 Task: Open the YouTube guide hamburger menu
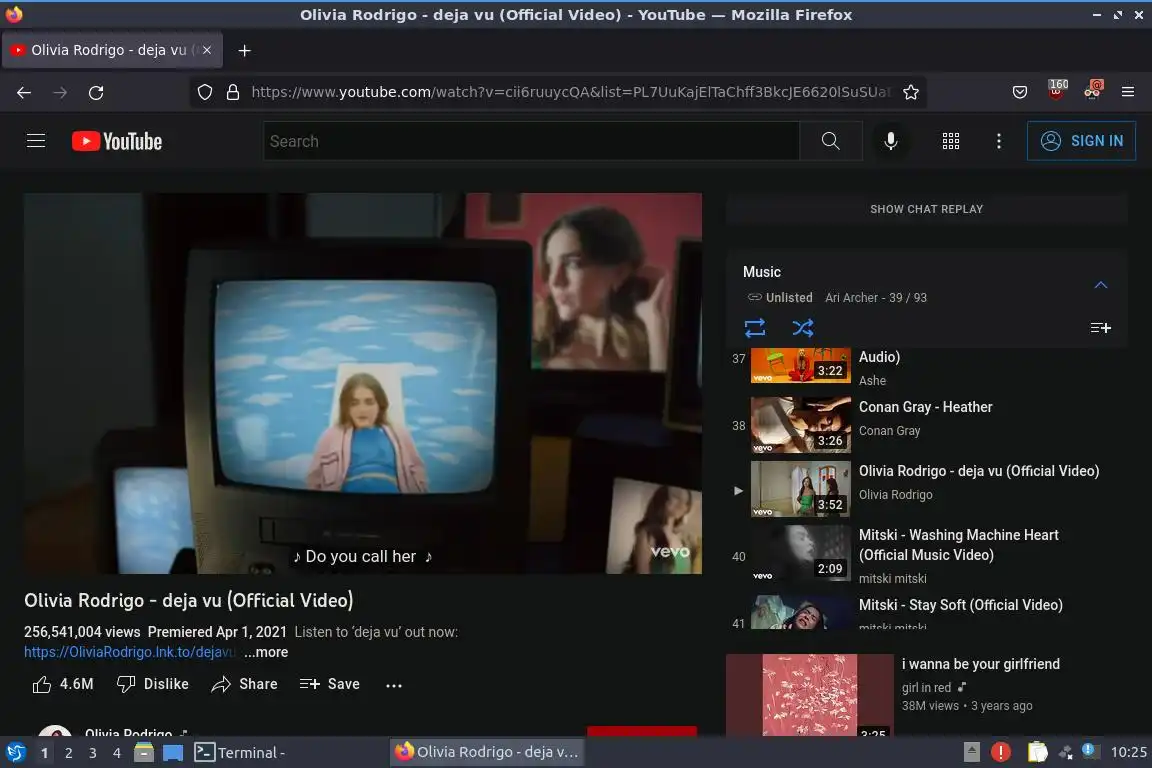point(36,140)
